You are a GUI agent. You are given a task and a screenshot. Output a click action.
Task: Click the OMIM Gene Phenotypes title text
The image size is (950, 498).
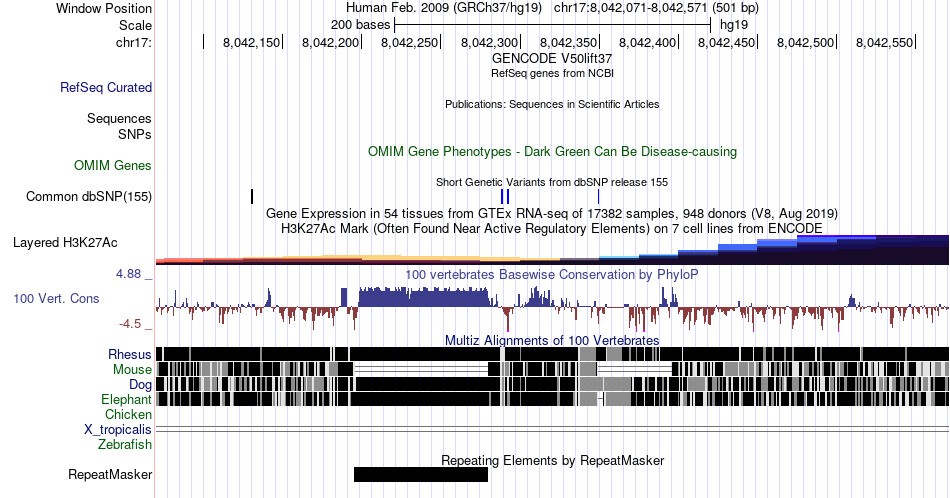pos(552,151)
